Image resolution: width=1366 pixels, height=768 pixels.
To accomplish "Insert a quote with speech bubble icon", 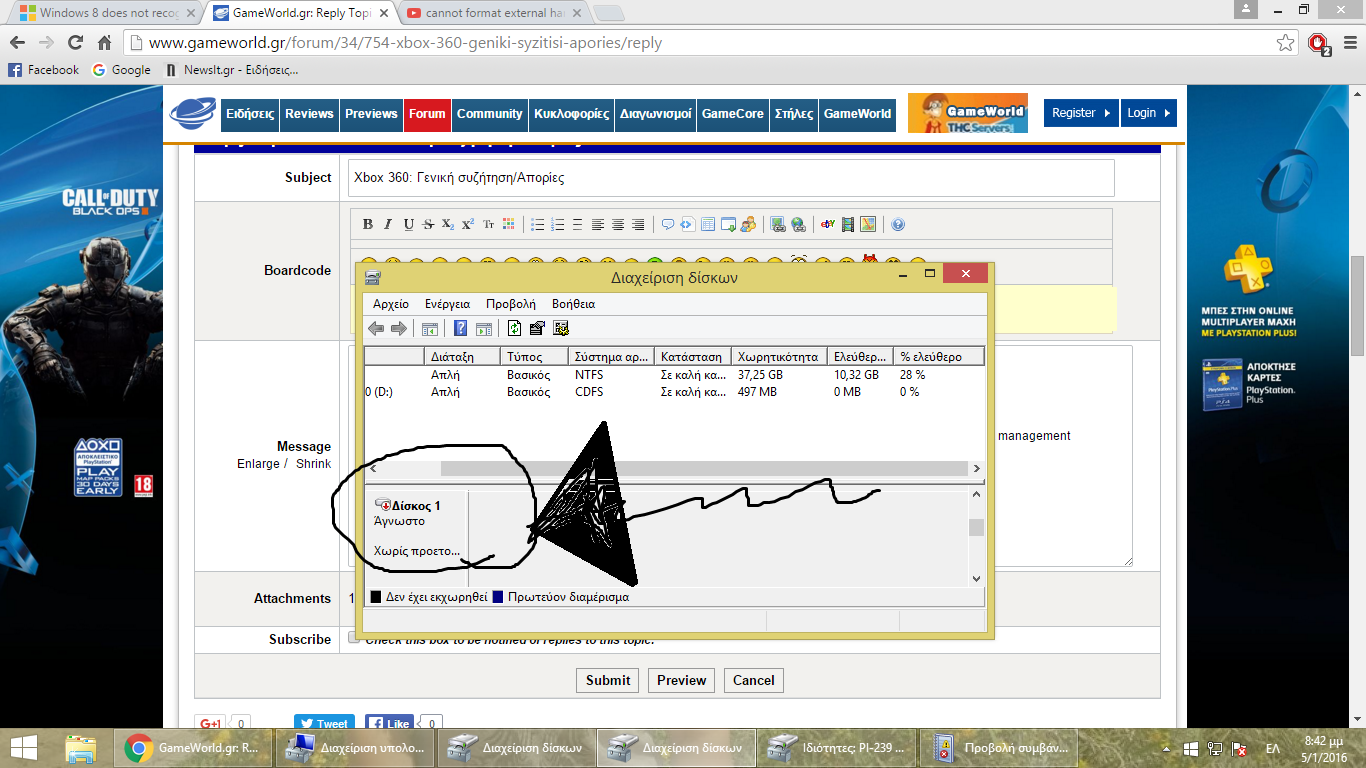I will (667, 225).
